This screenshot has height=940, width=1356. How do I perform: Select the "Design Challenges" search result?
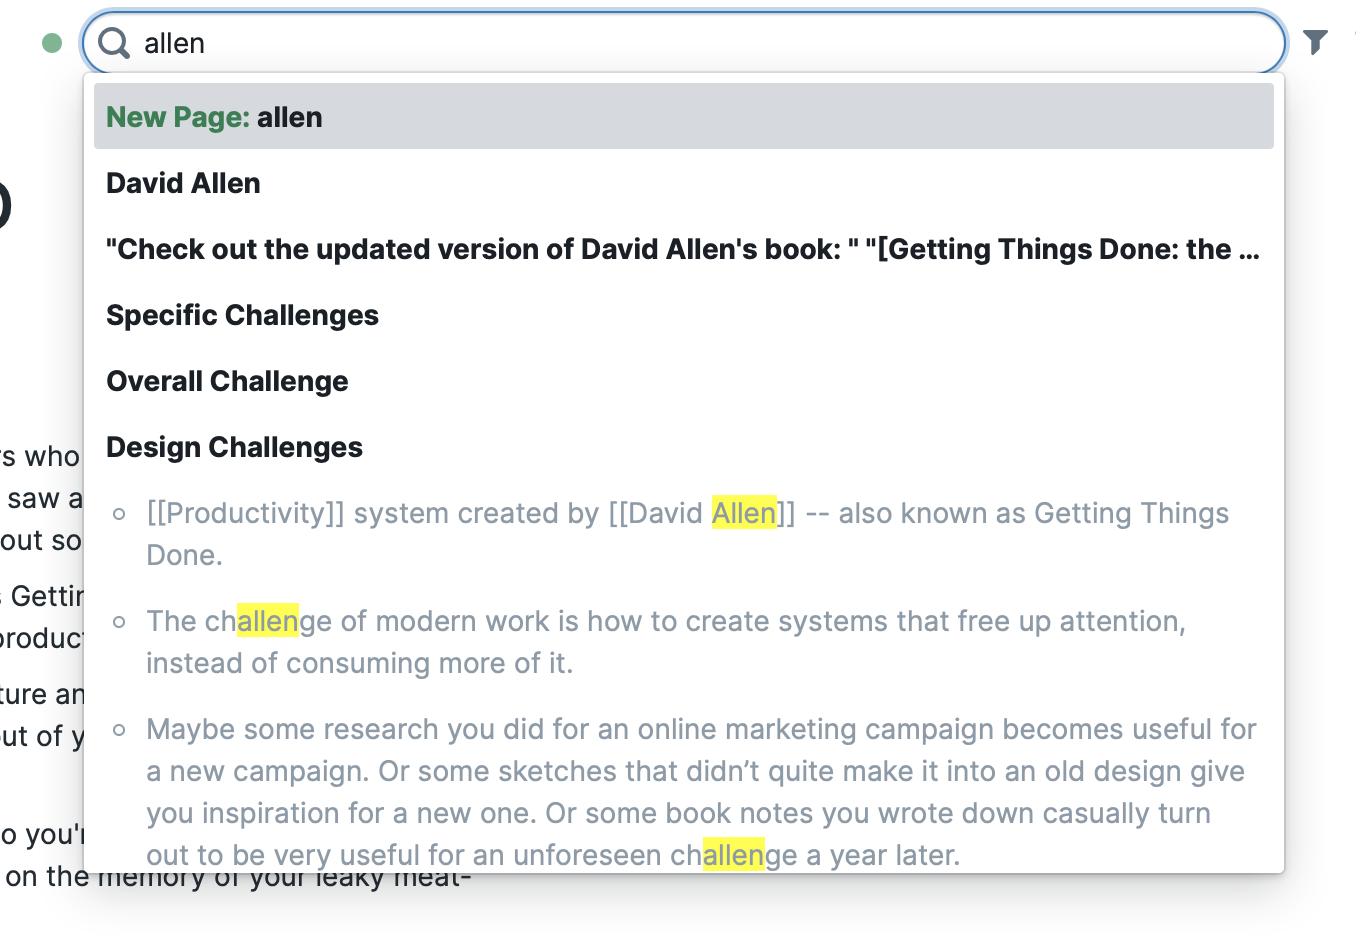click(x=234, y=447)
